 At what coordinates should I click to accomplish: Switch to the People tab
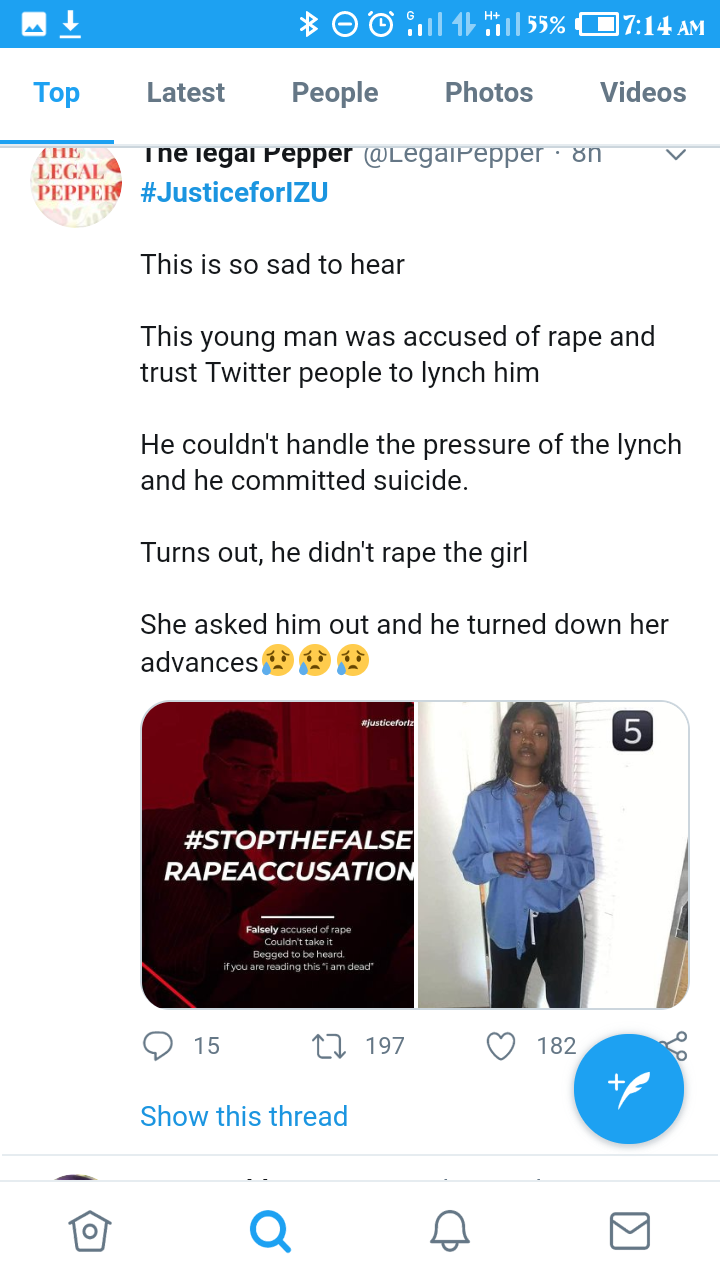click(x=335, y=93)
